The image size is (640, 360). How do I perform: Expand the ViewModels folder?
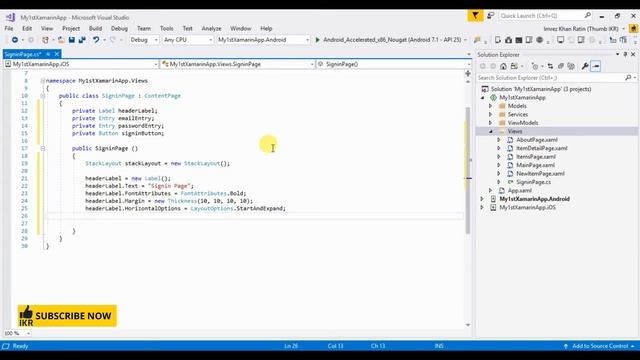(x=491, y=123)
